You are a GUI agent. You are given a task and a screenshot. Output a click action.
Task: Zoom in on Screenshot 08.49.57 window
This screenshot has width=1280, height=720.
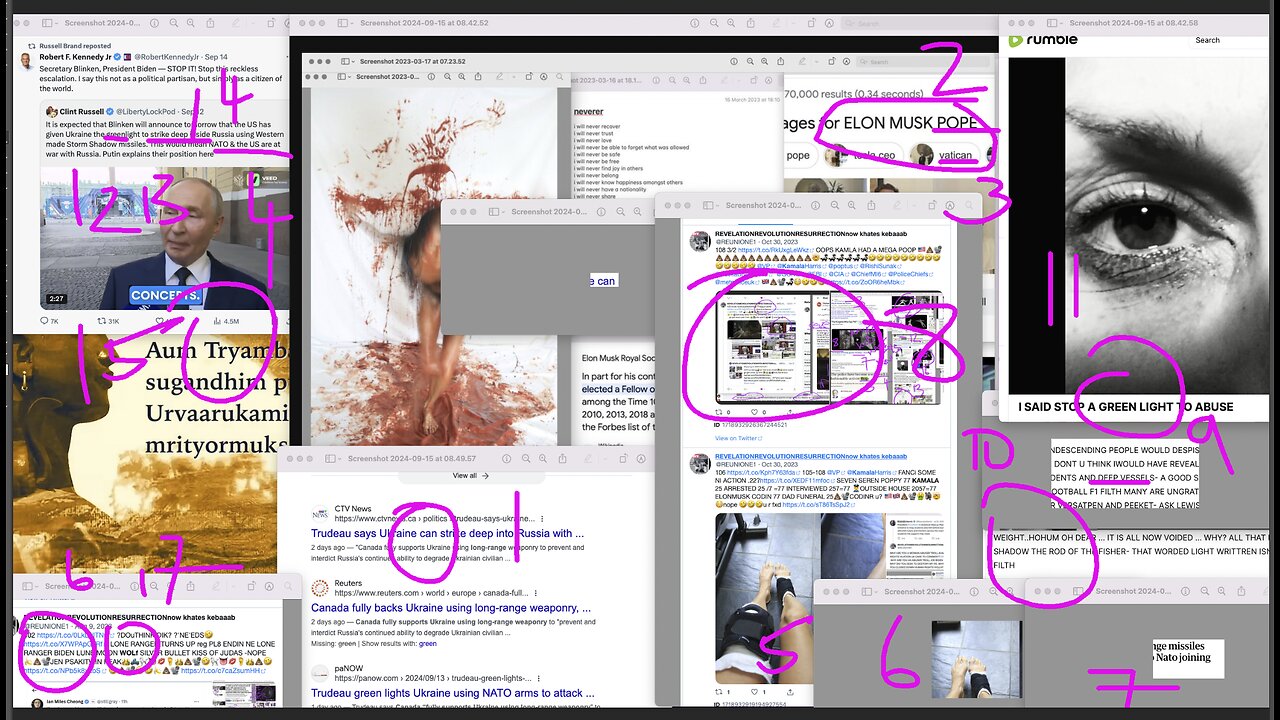[x=543, y=459]
